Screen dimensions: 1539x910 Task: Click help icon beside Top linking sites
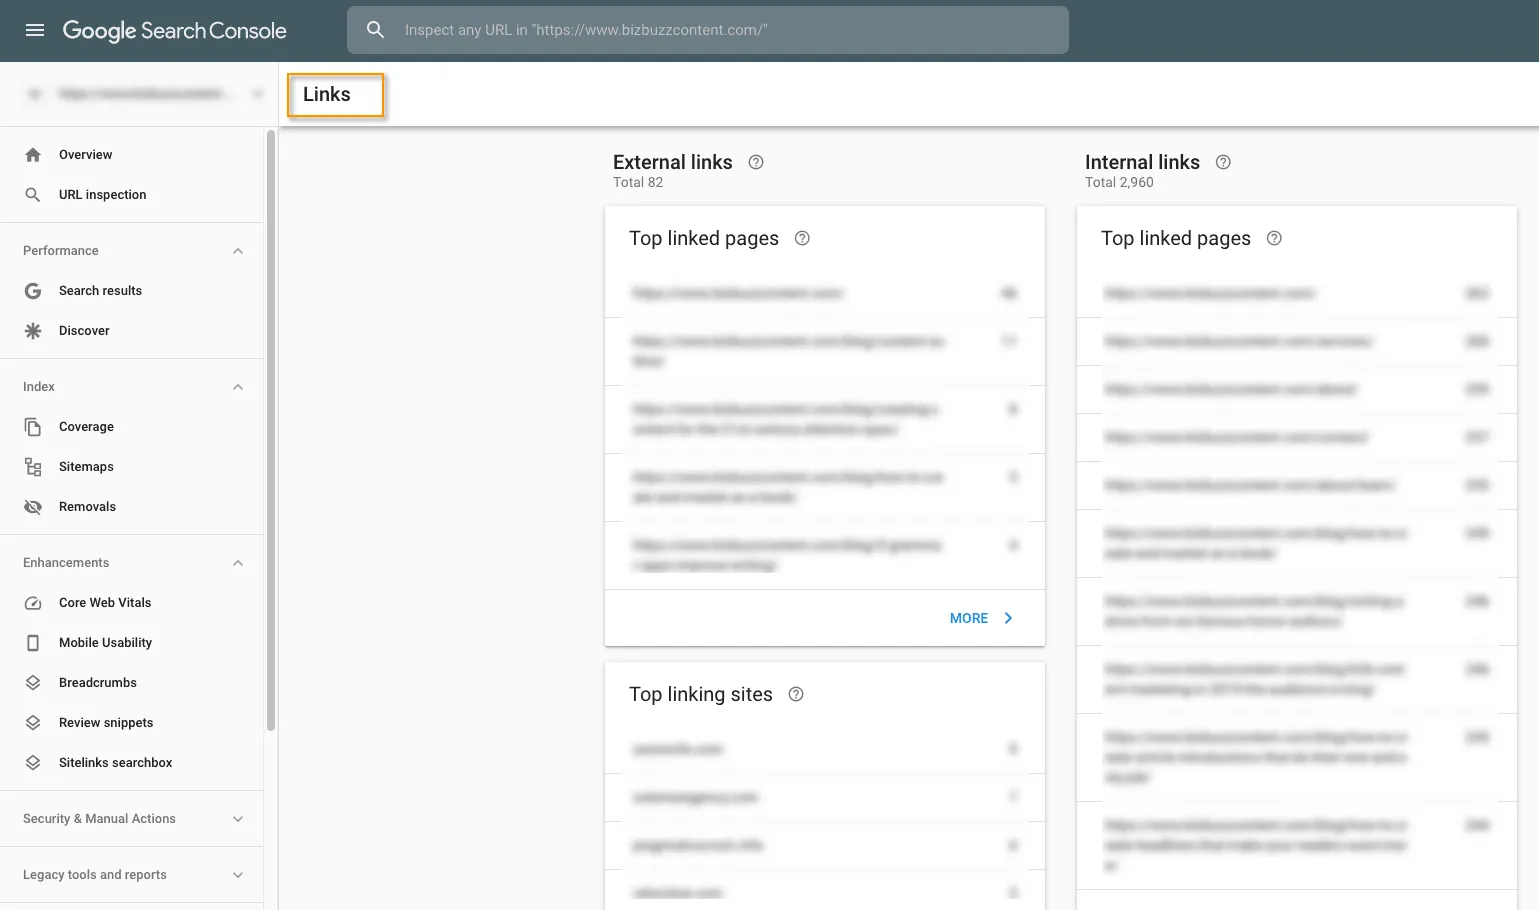(796, 694)
